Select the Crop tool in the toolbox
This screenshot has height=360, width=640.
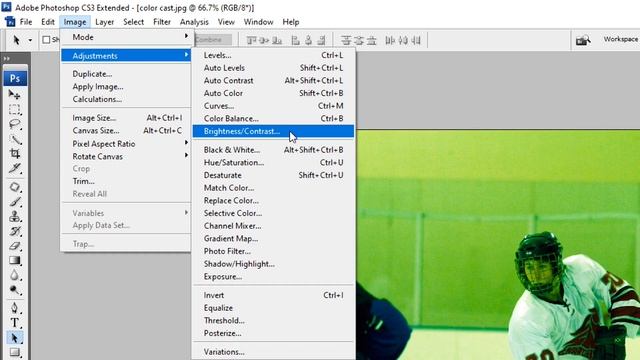tap(14, 153)
